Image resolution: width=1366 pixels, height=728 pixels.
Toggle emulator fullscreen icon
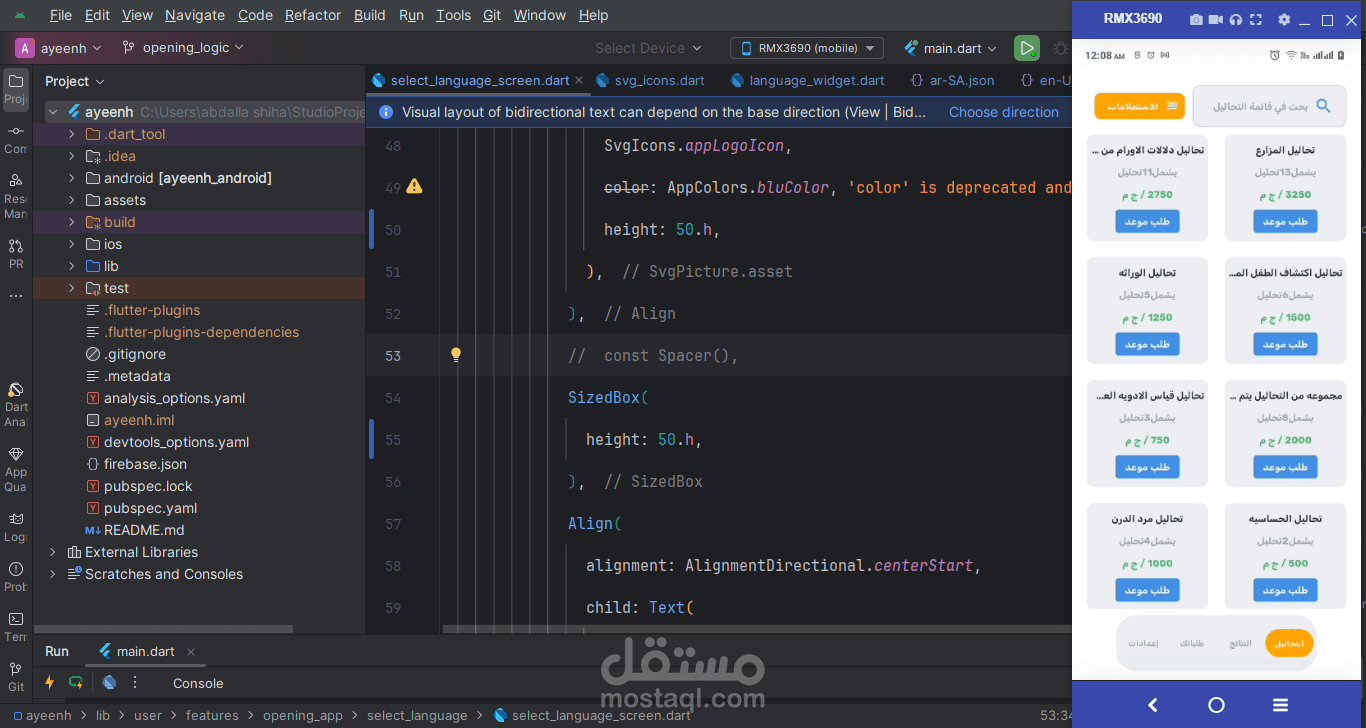[1256, 19]
